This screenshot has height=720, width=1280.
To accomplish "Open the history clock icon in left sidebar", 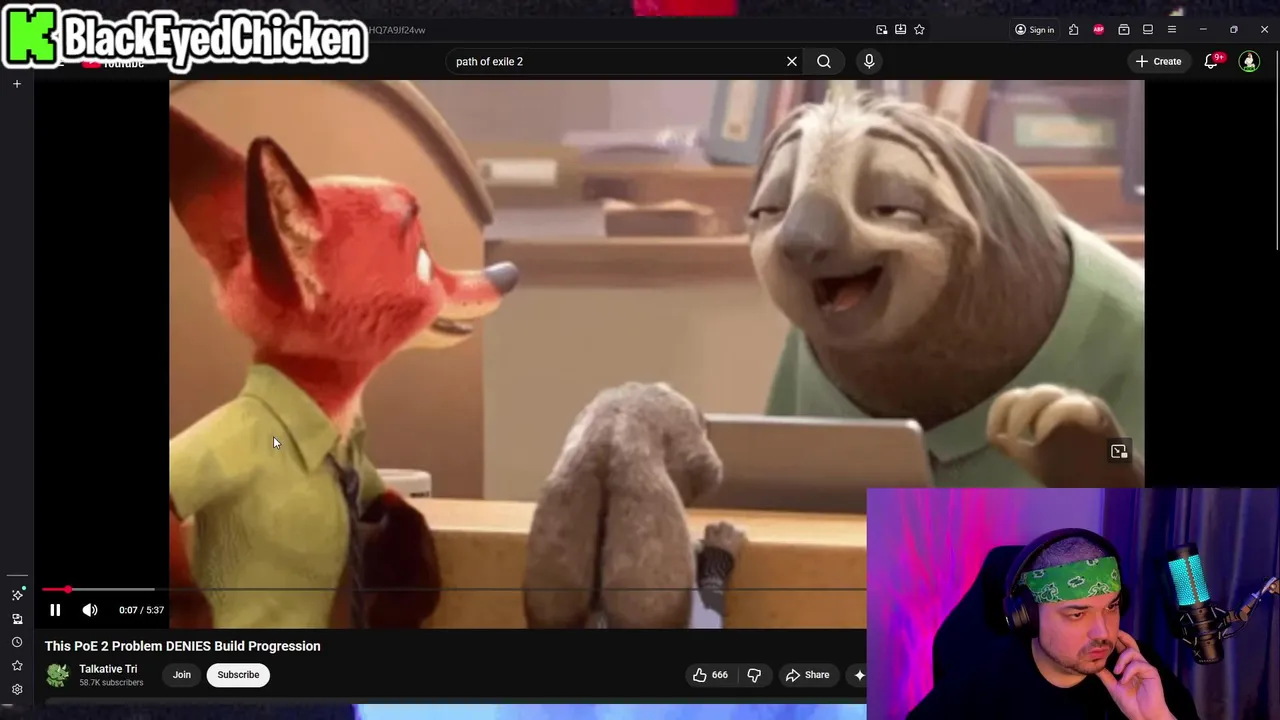I will click(17, 642).
